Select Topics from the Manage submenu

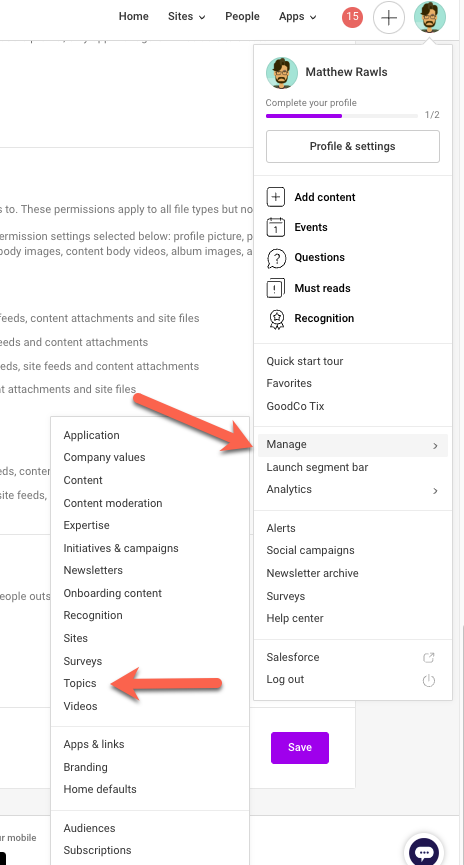[x=80, y=683]
